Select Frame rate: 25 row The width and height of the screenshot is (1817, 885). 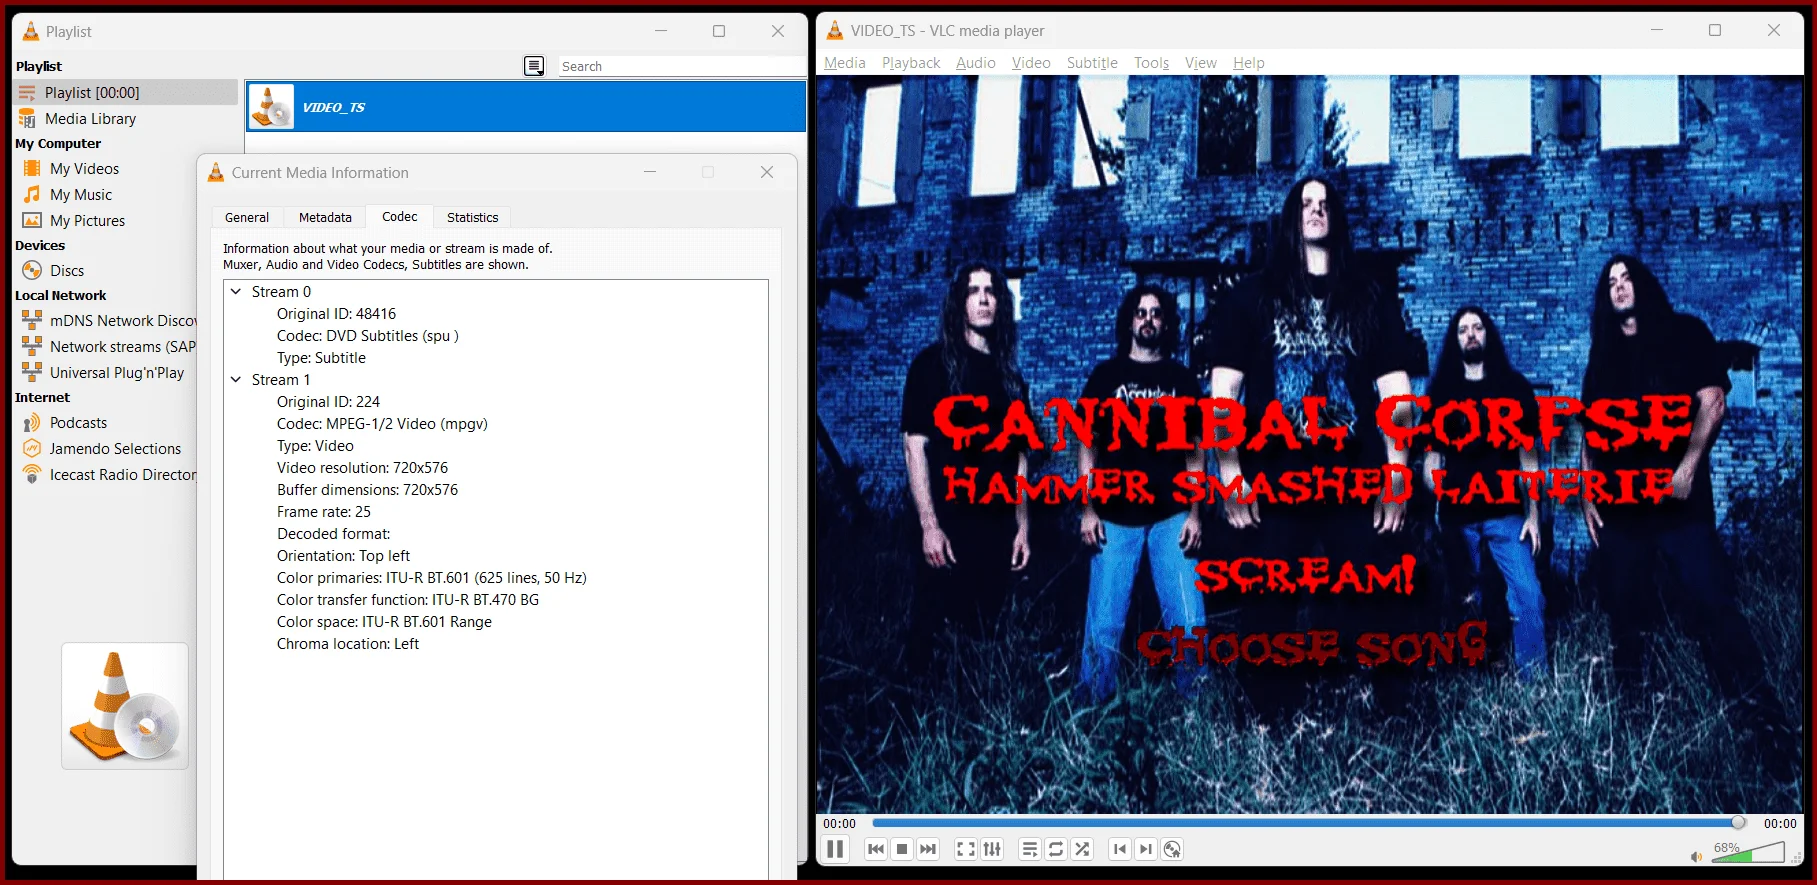(323, 512)
